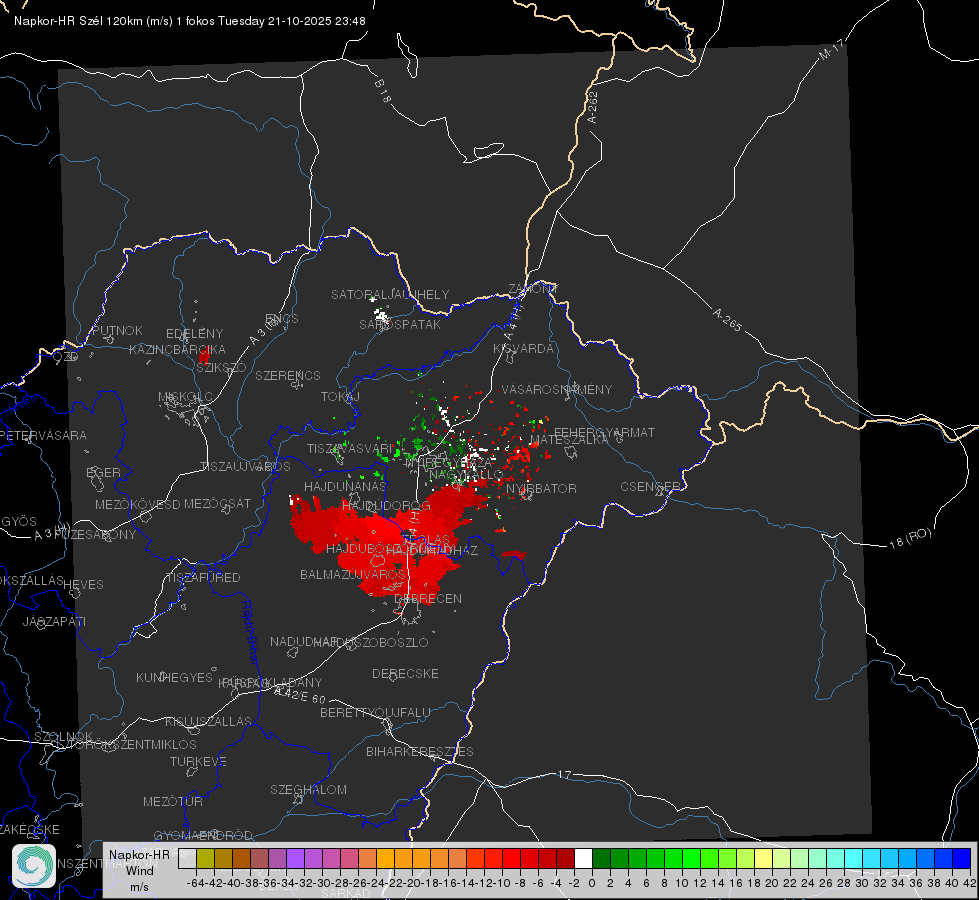Click the MÁTÉSZALKA label
Viewport: 979px width, 900px height.
(x=569, y=440)
